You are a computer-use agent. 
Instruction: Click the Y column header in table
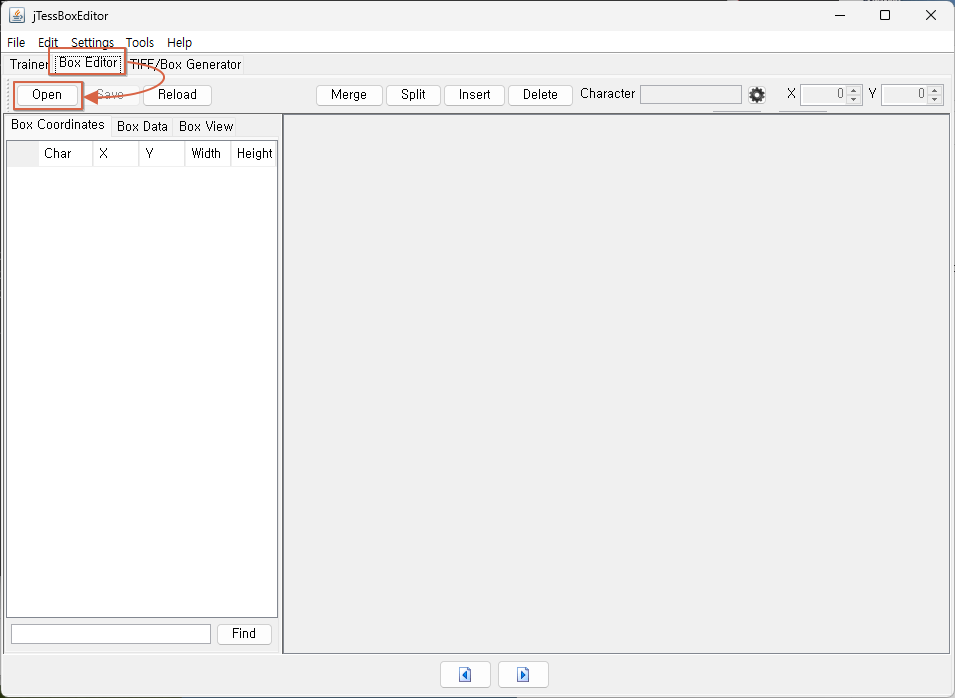tap(161, 153)
